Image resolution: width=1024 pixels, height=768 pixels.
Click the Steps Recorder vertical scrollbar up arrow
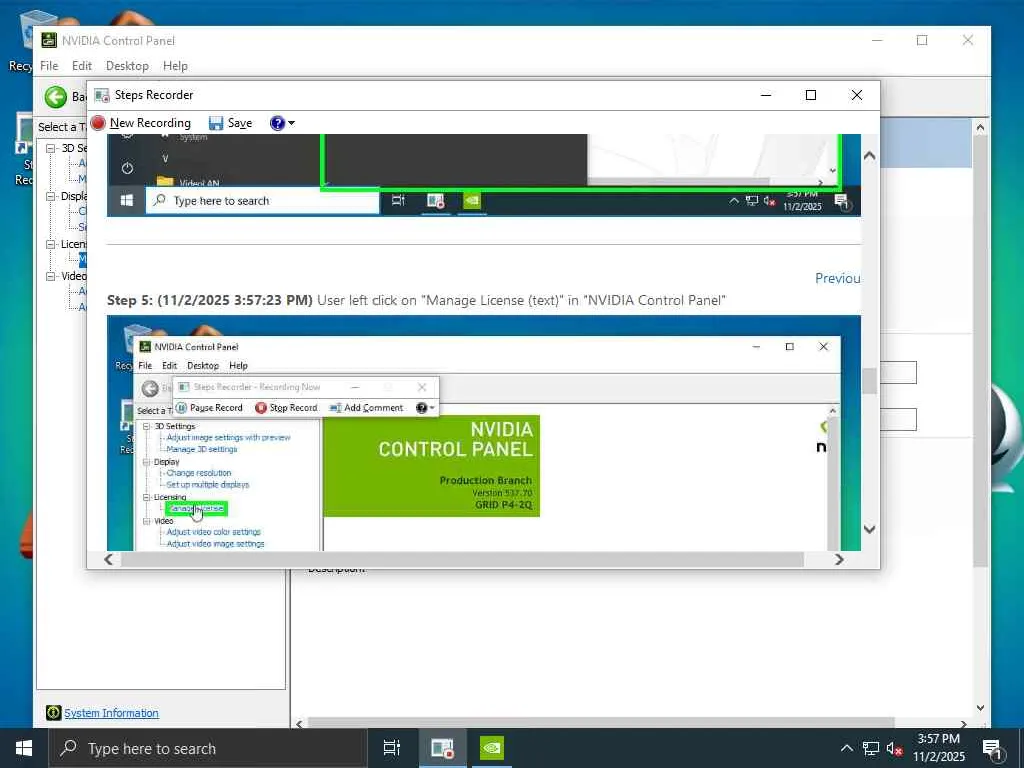(869, 156)
